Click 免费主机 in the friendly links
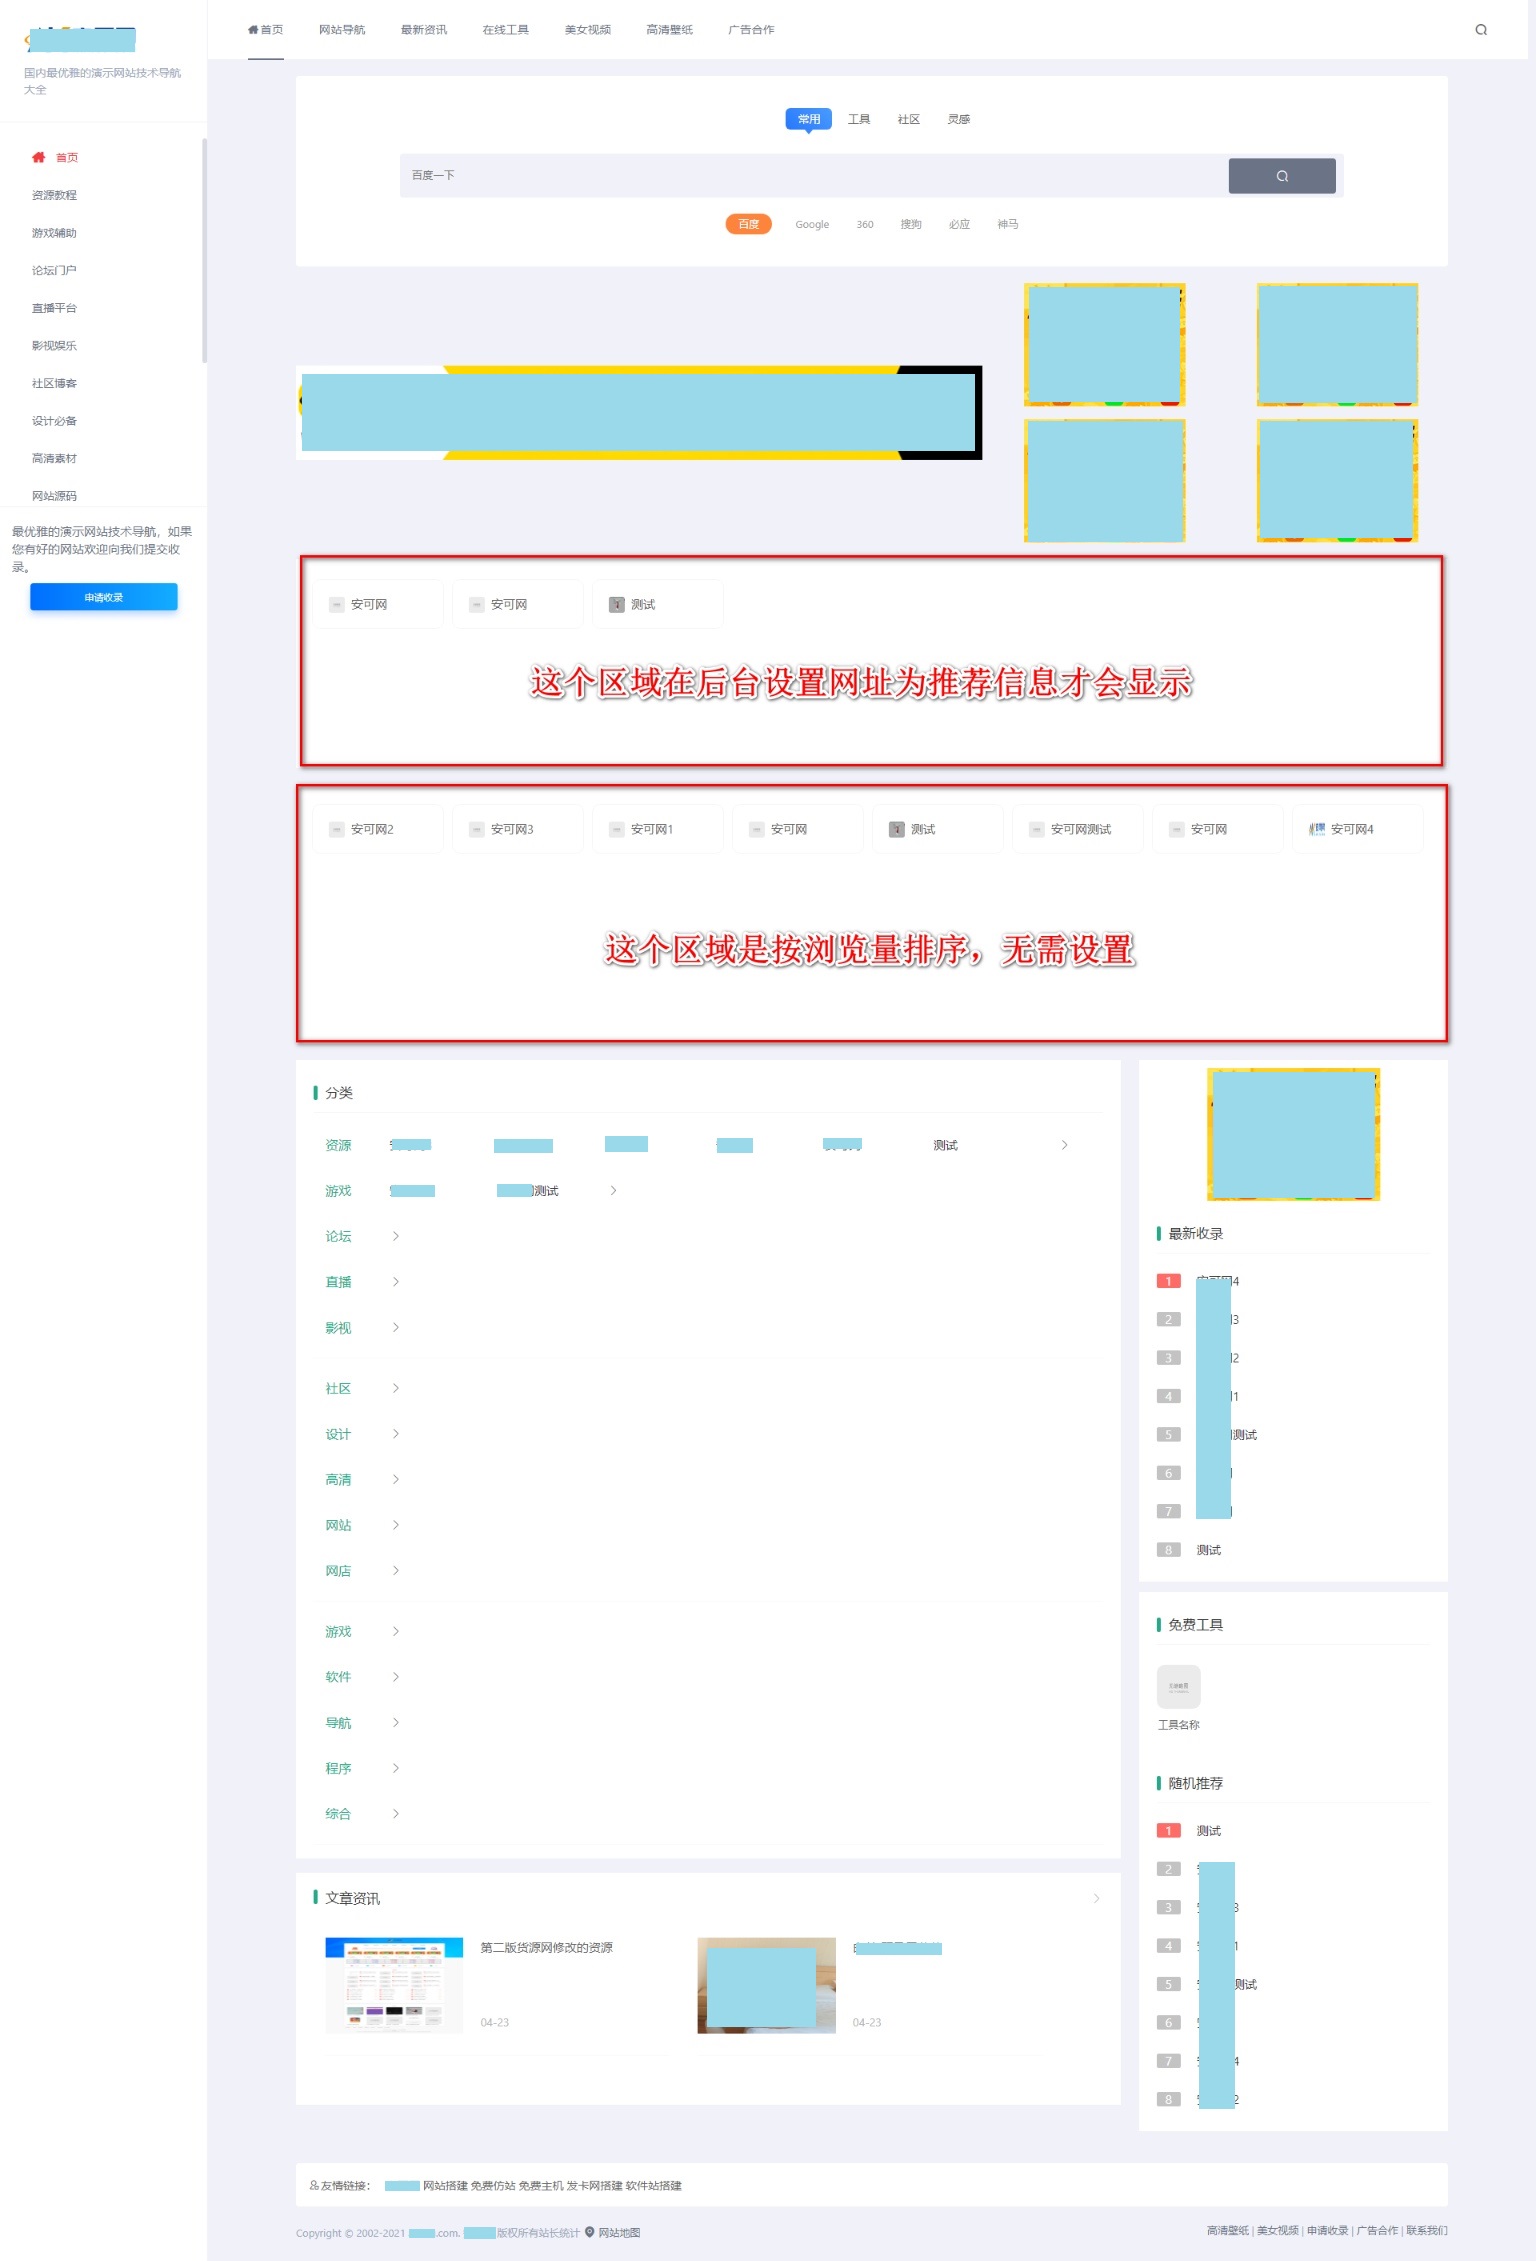The image size is (1536, 2261). tap(541, 2185)
